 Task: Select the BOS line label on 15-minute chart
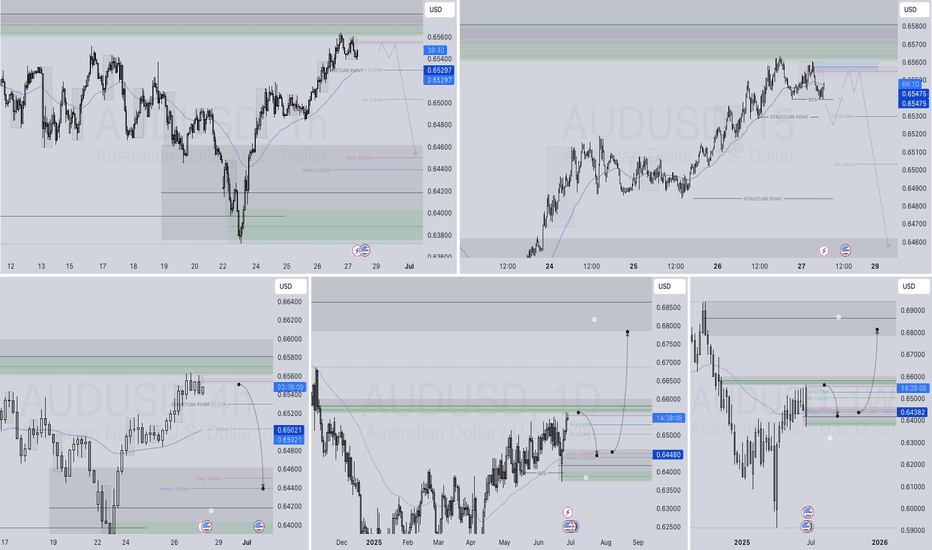(813, 100)
